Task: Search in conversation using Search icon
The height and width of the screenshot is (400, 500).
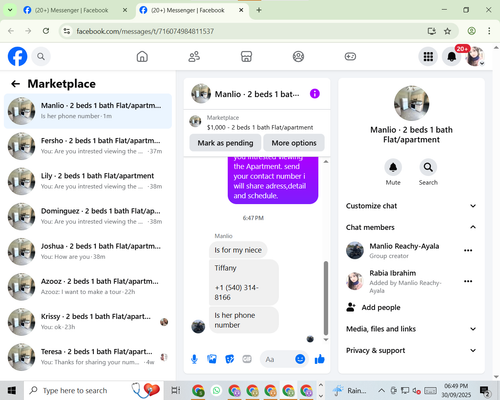Action: [428, 167]
